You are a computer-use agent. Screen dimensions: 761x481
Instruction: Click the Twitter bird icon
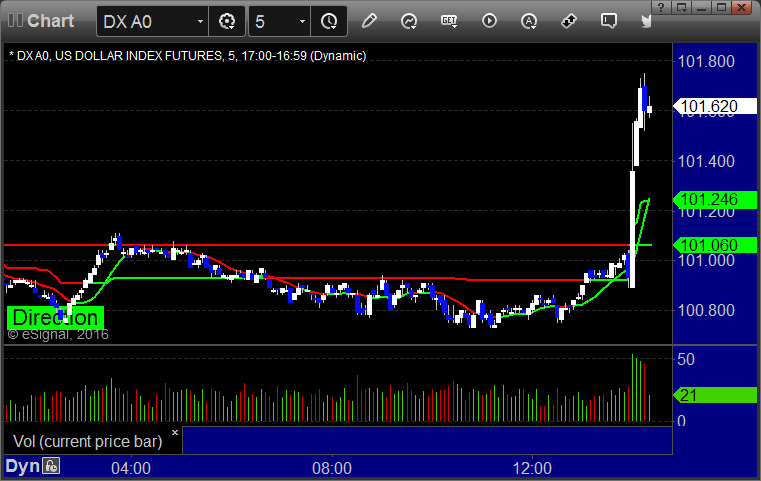[x=647, y=21]
